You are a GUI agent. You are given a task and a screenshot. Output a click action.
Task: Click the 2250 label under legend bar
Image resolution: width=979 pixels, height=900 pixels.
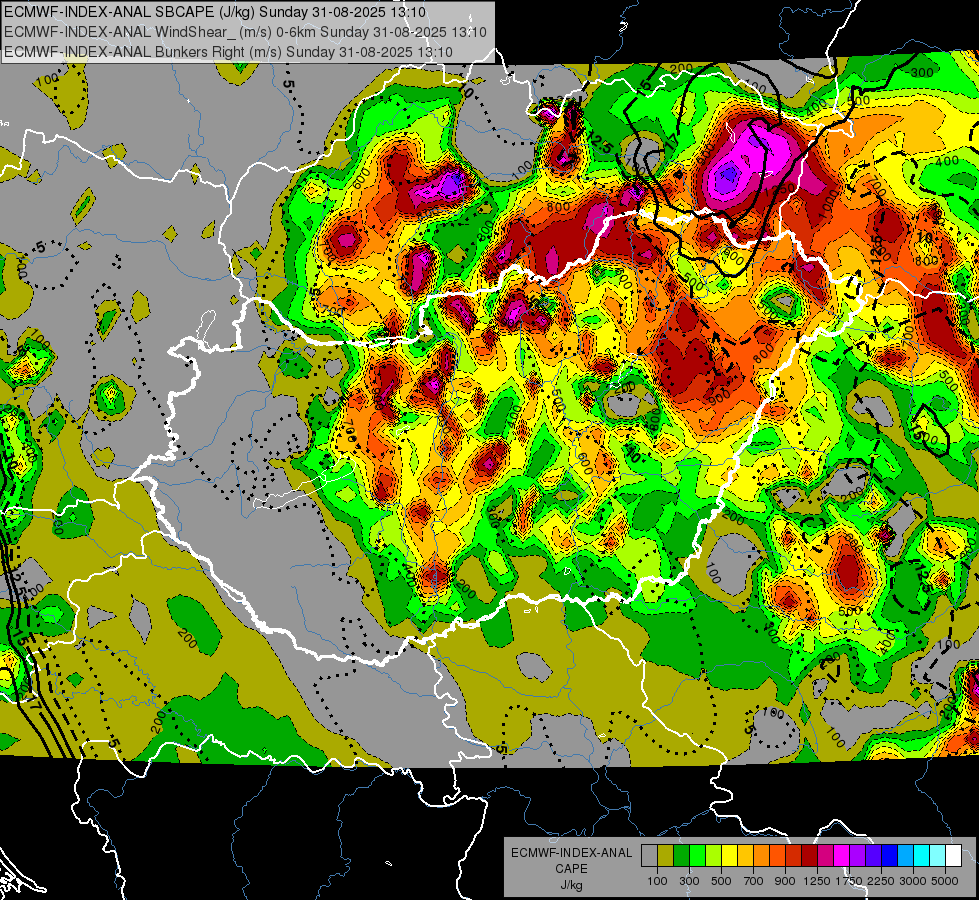(x=882, y=881)
